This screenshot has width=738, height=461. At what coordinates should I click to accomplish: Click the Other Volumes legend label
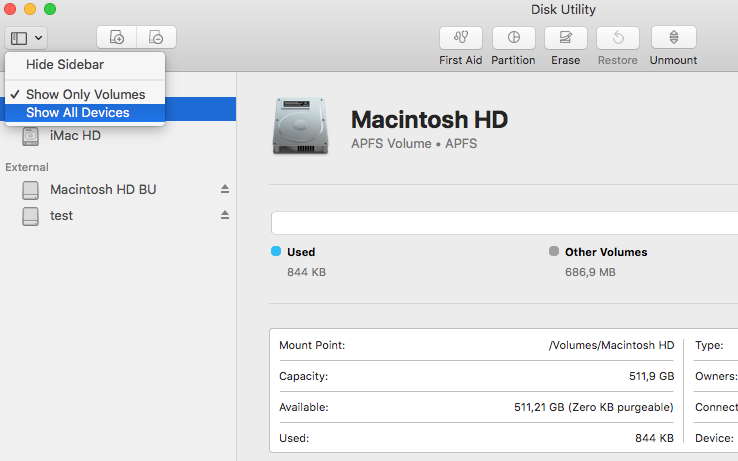tap(606, 252)
